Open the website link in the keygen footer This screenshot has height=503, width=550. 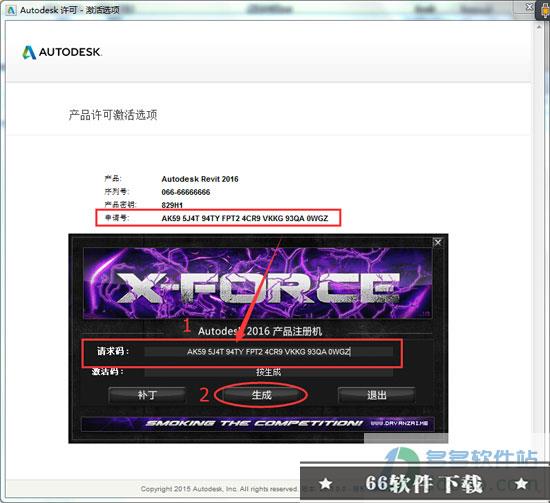(399, 423)
